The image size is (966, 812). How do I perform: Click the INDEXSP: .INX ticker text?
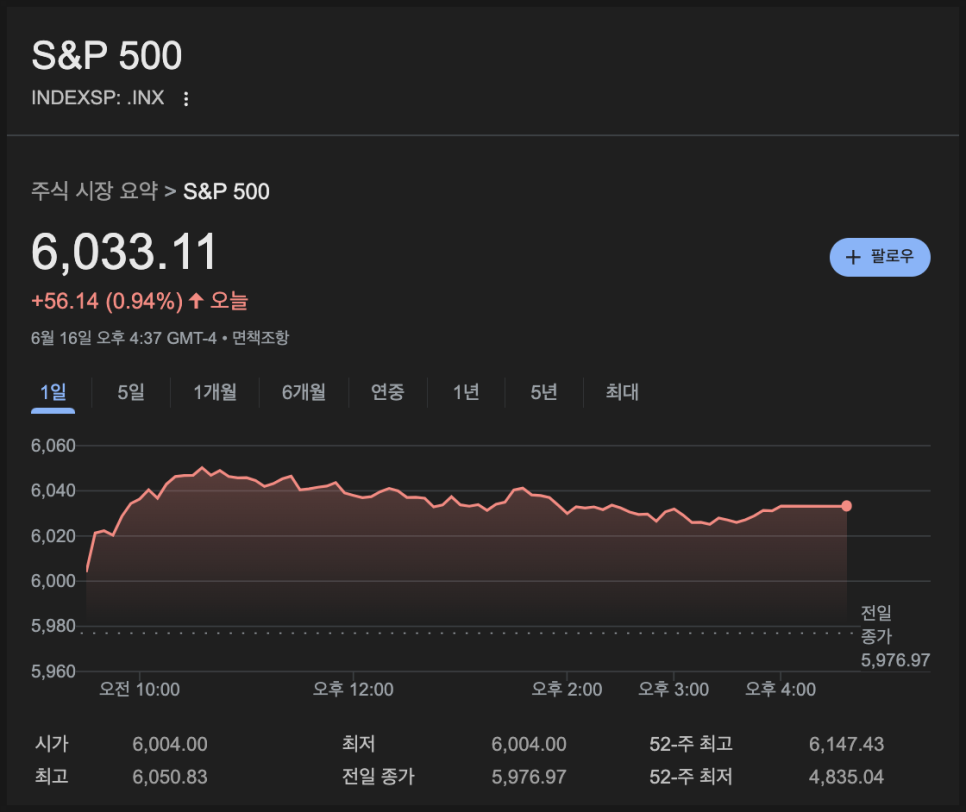(x=98, y=98)
